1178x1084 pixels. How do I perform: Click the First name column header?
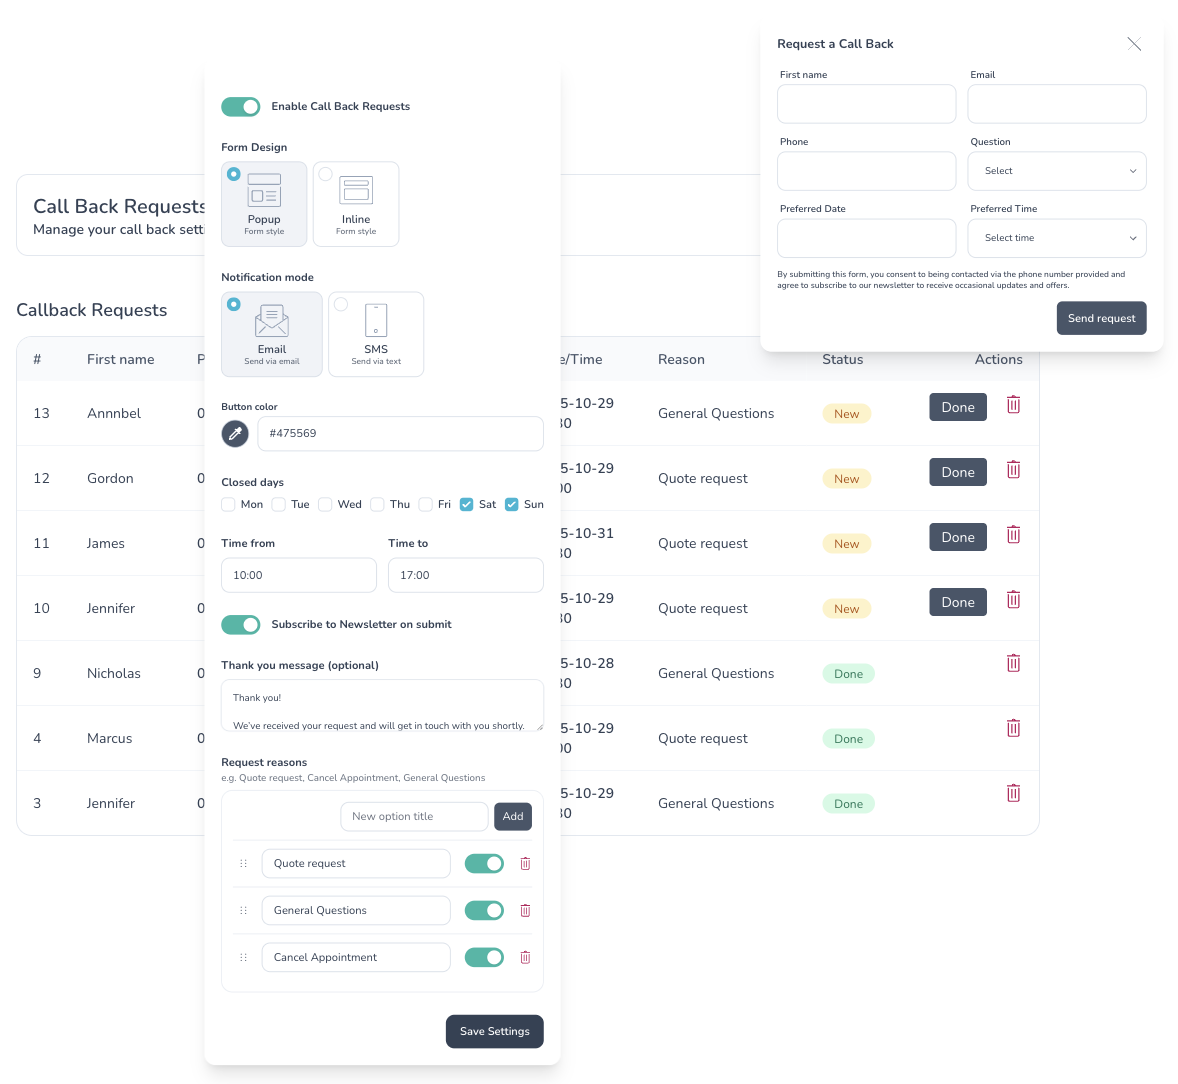pyautogui.click(x=120, y=360)
